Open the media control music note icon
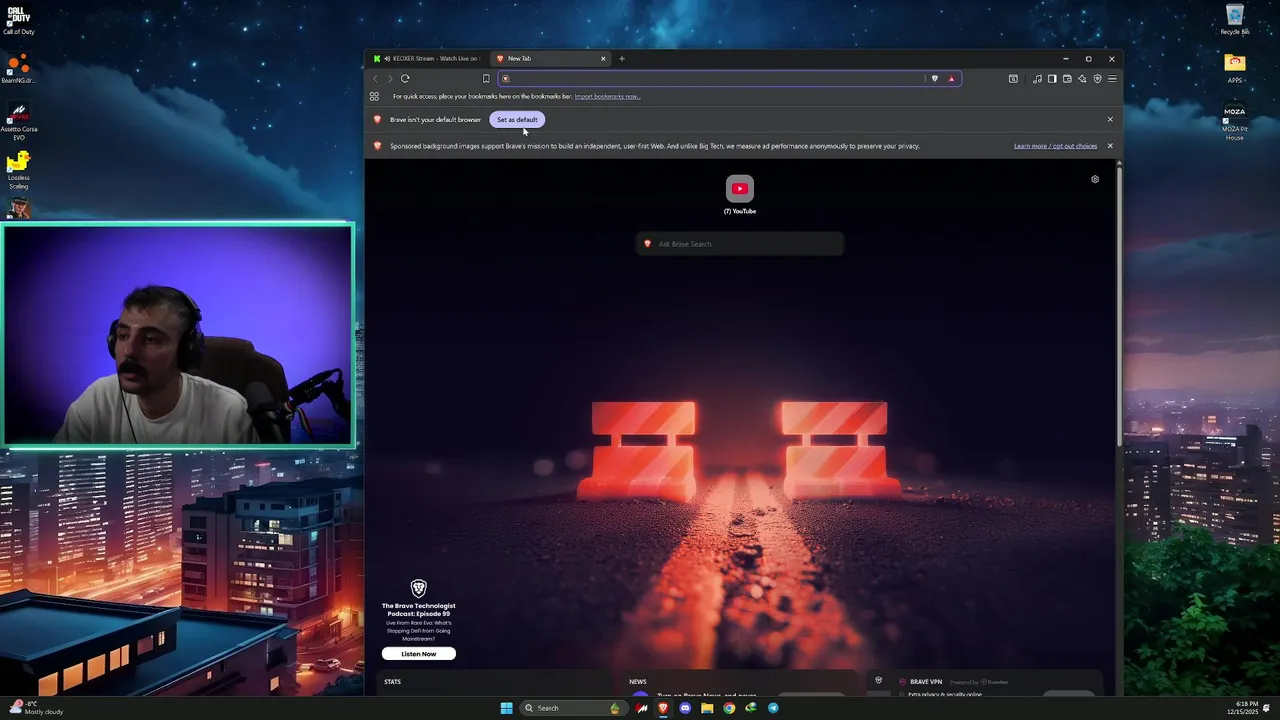Image resolution: width=1280 pixels, height=720 pixels. pyautogui.click(x=1037, y=79)
